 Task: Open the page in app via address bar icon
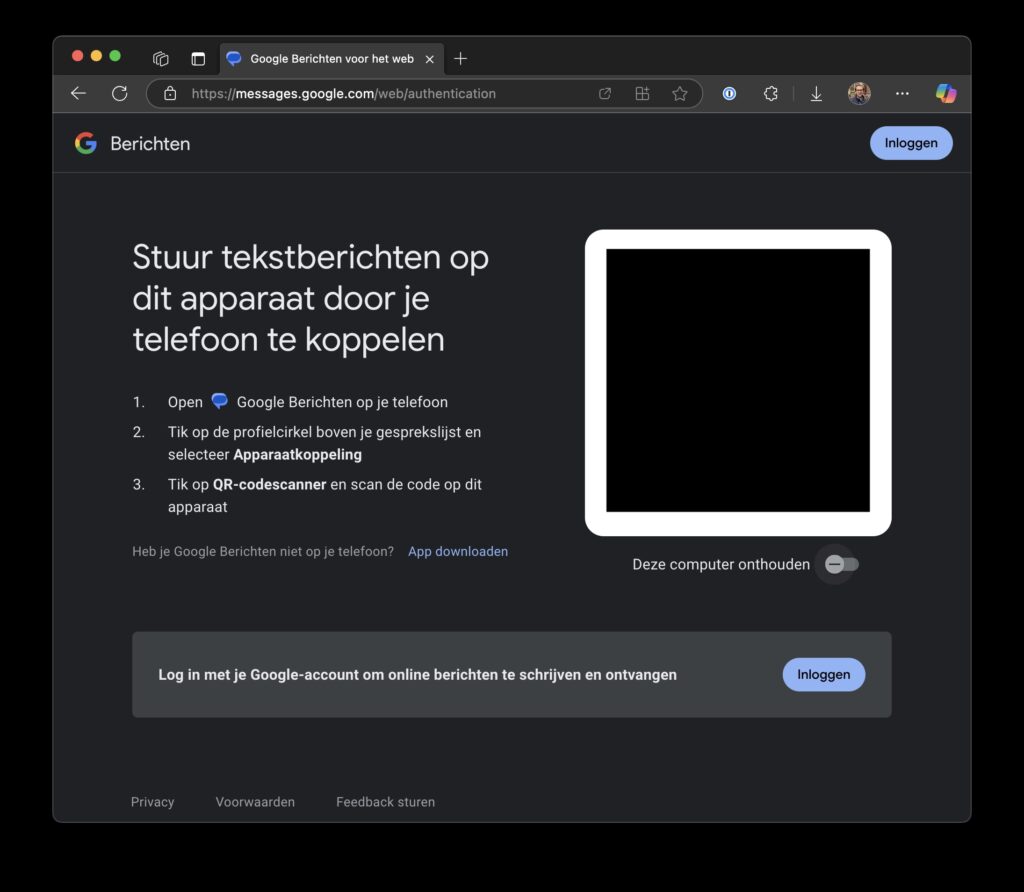(x=605, y=93)
